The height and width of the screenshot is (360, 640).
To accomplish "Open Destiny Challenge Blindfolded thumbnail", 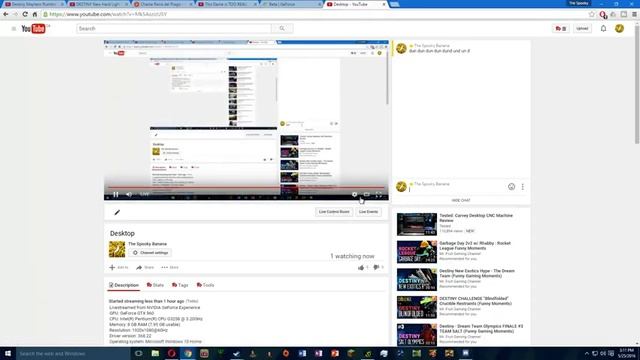I will [417, 307].
